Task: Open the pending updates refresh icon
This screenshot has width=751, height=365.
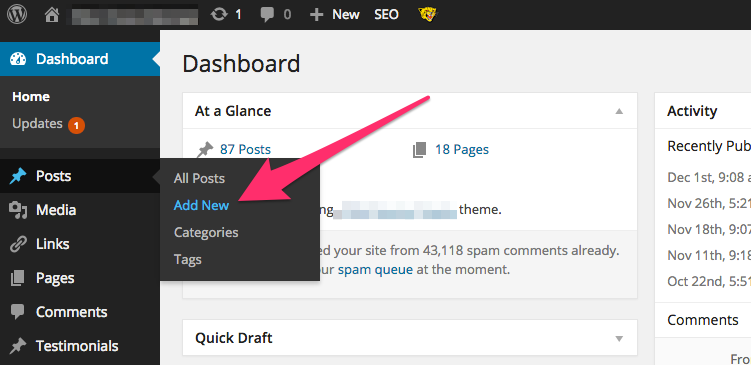Action: 219,14
